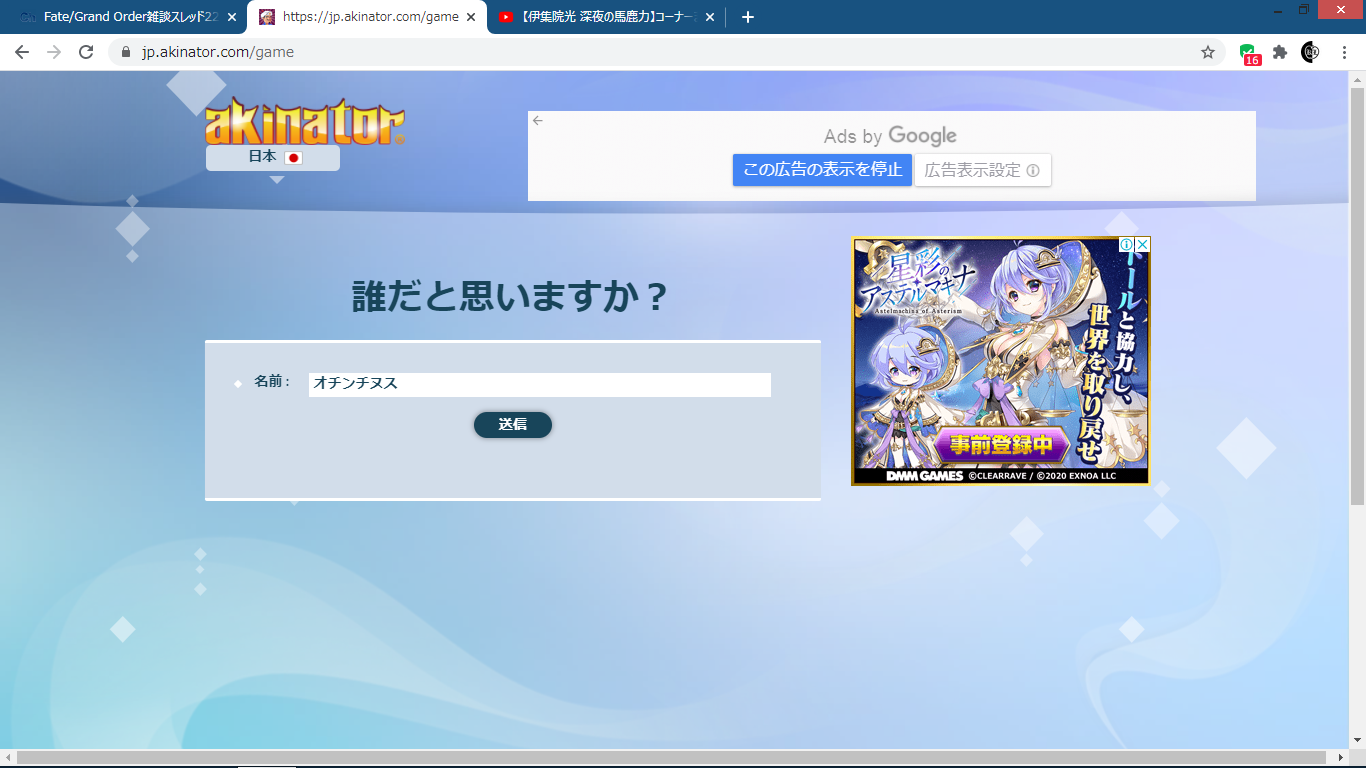This screenshot has height=768, width=1366.
Task: Click the horizontal scrollbar at the page bottom
Action: tap(670, 758)
